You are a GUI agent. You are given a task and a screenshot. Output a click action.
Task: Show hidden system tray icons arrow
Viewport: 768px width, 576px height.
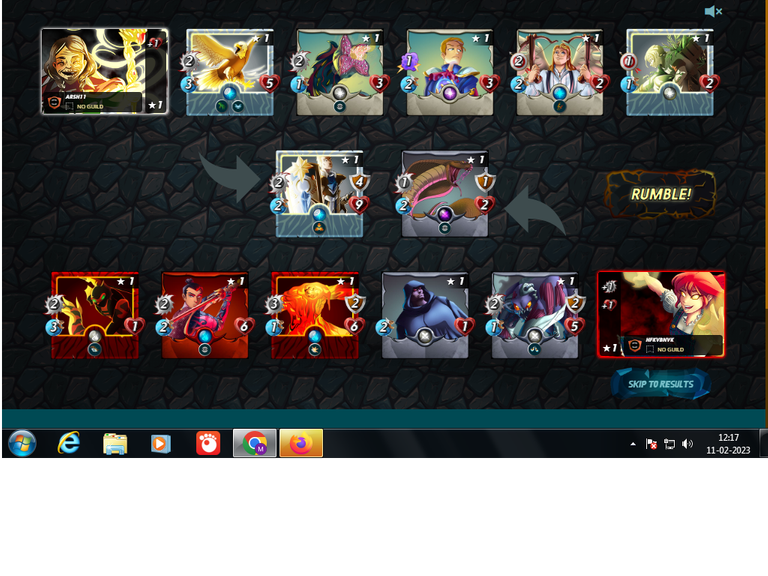tap(633, 444)
